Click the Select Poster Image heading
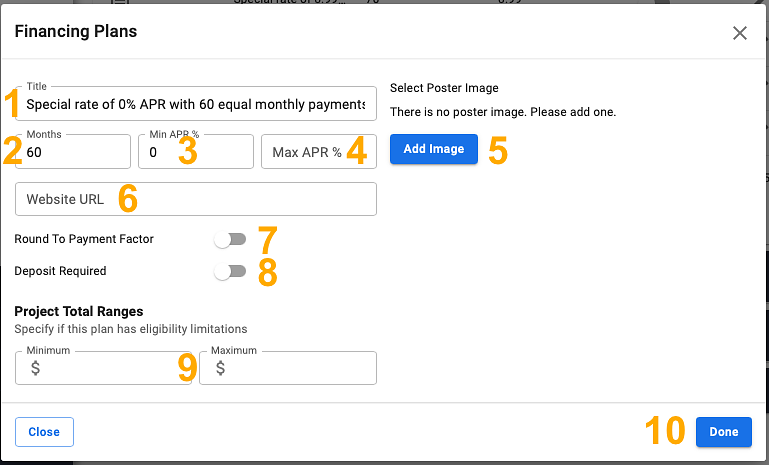Screen dimensions: 769x465 444,88
